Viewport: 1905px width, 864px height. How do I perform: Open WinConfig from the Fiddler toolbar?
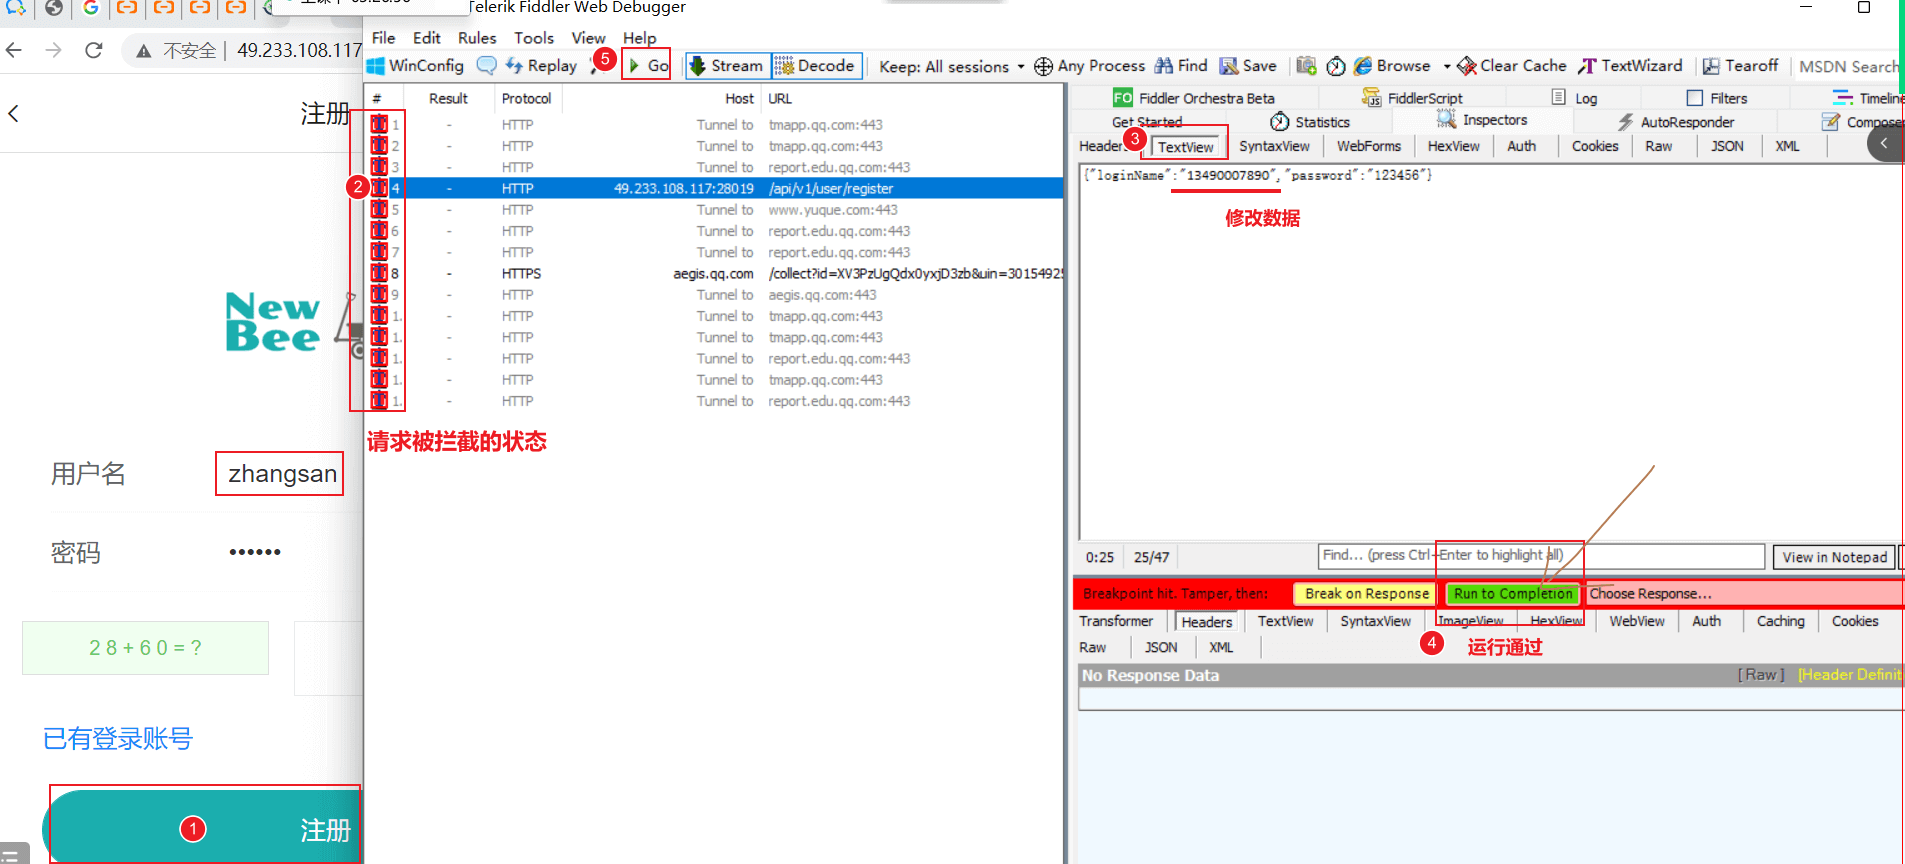pos(416,66)
